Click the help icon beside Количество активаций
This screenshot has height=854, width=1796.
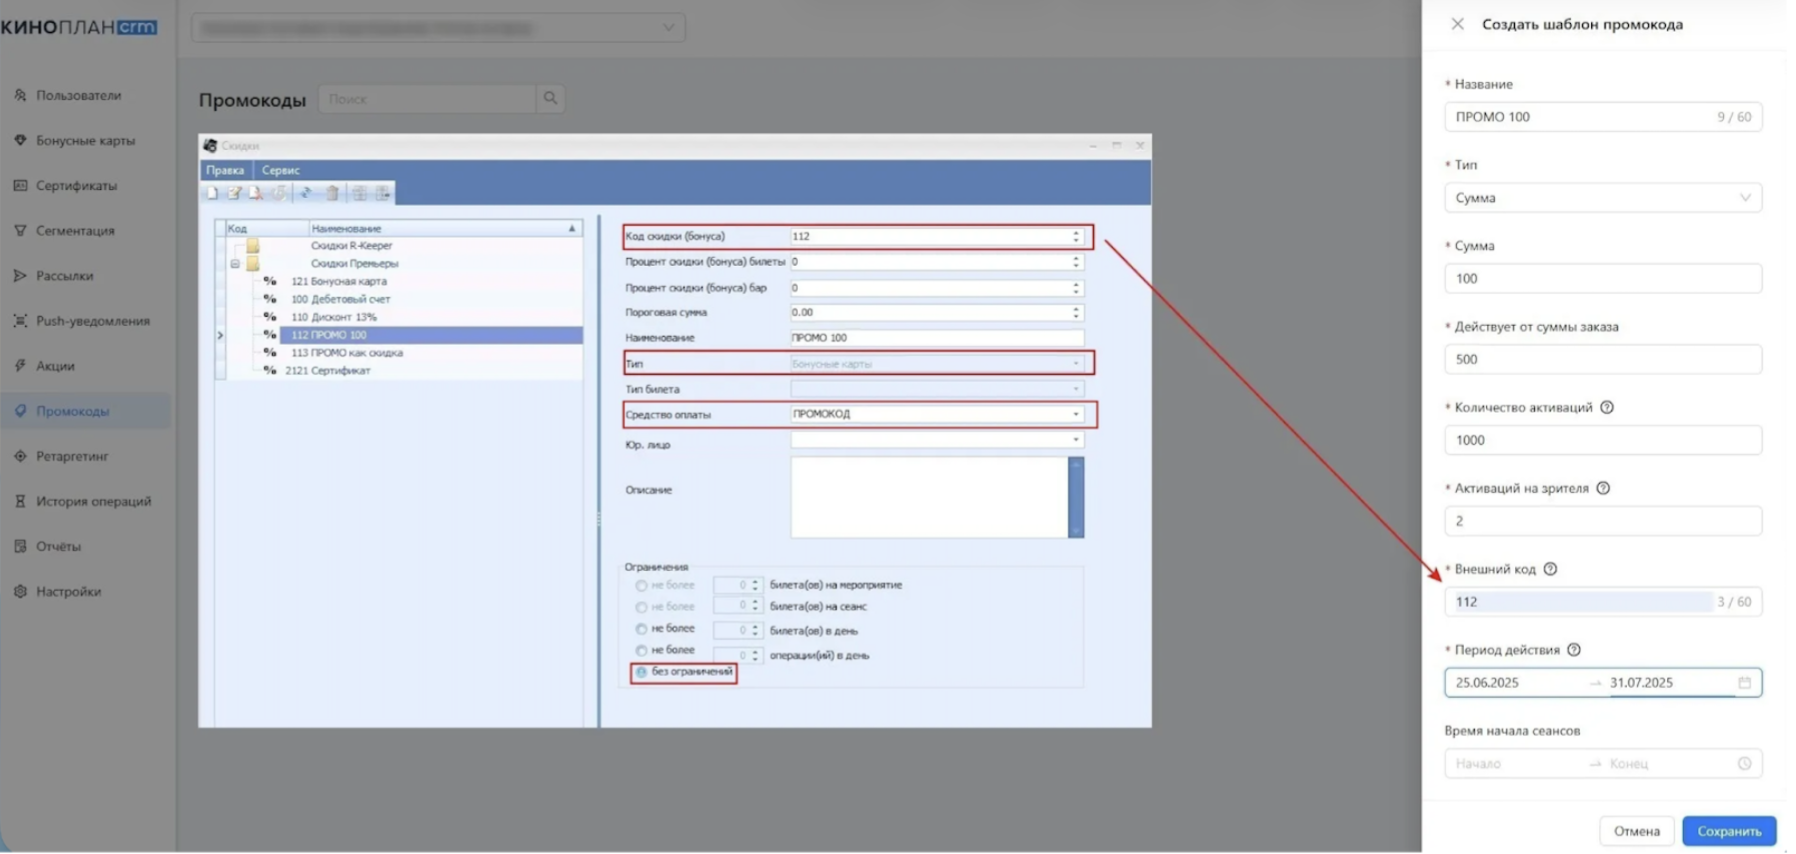coord(1607,407)
